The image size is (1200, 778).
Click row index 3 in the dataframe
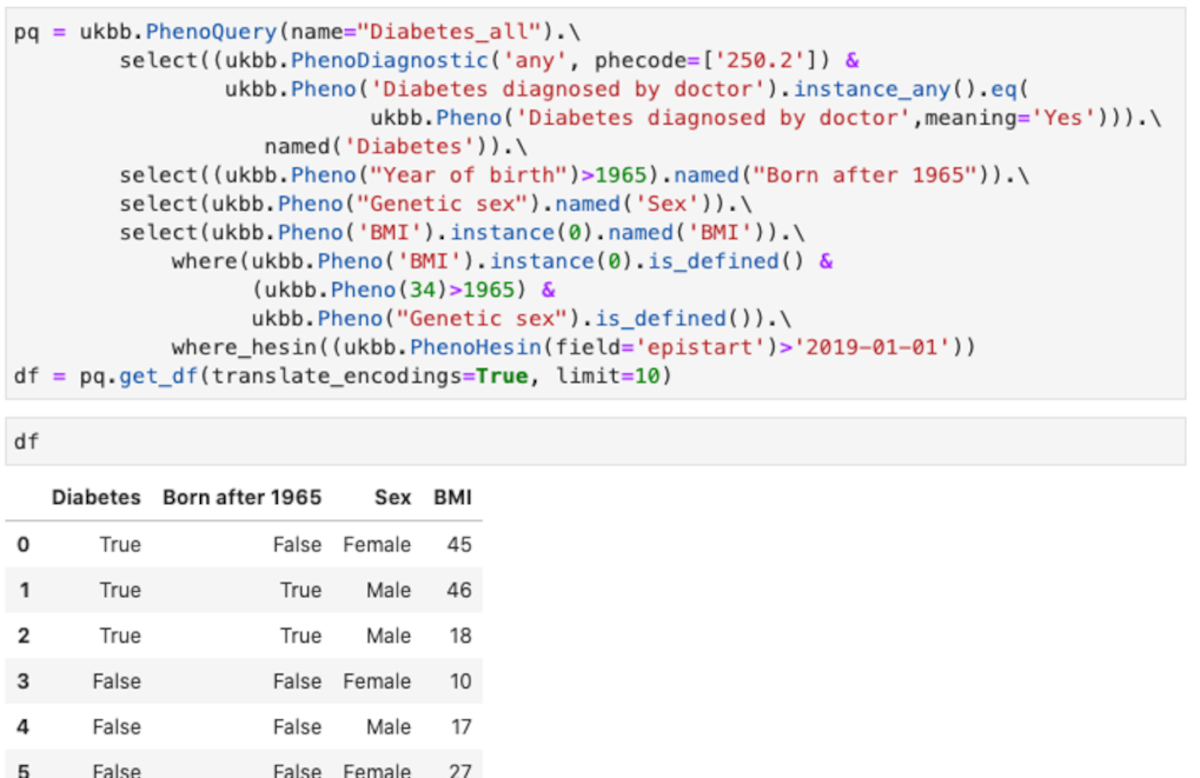(23, 681)
